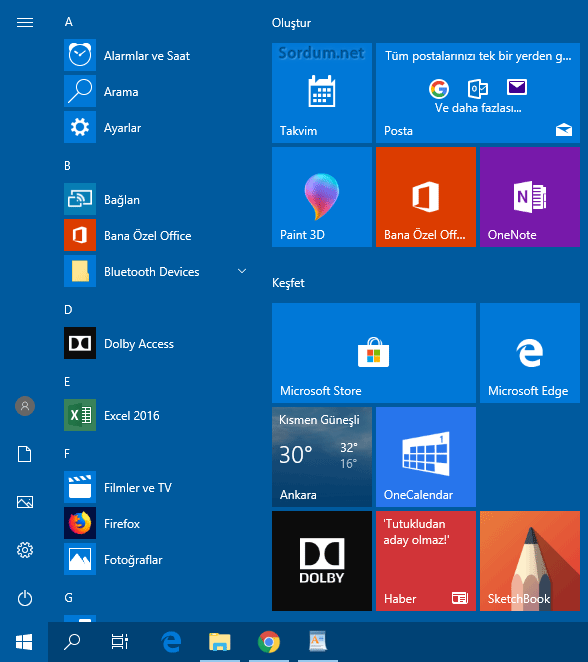The height and width of the screenshot is (662, 588).
Task: Open the Ayarlar gear icon in app list
Action: click(80, 127)
